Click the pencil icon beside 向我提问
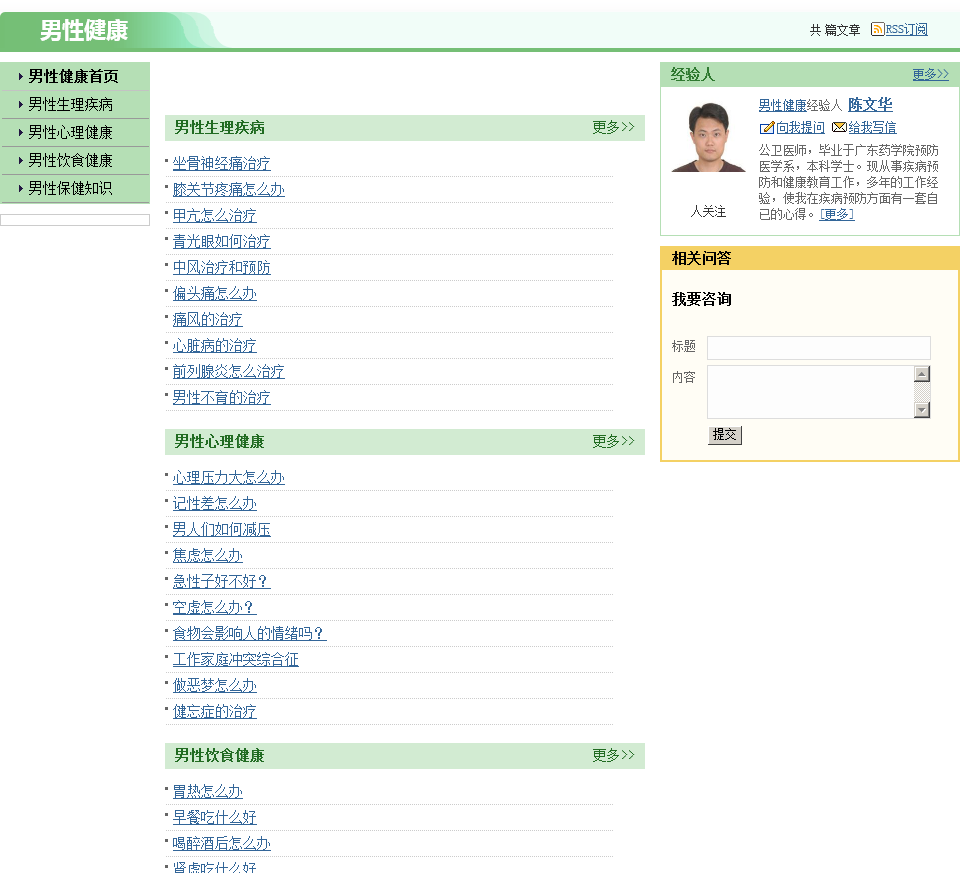 [767, 128]
